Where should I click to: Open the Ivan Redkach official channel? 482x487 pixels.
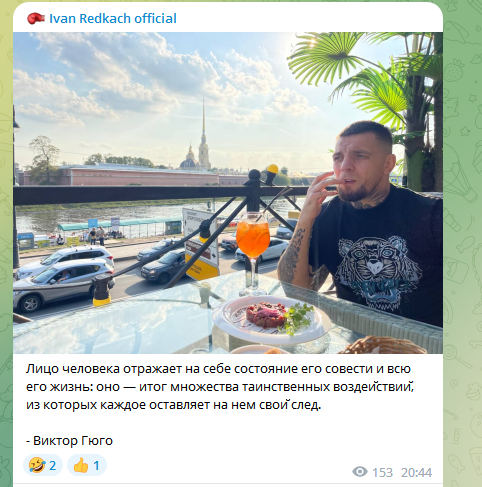click(113, 18)
